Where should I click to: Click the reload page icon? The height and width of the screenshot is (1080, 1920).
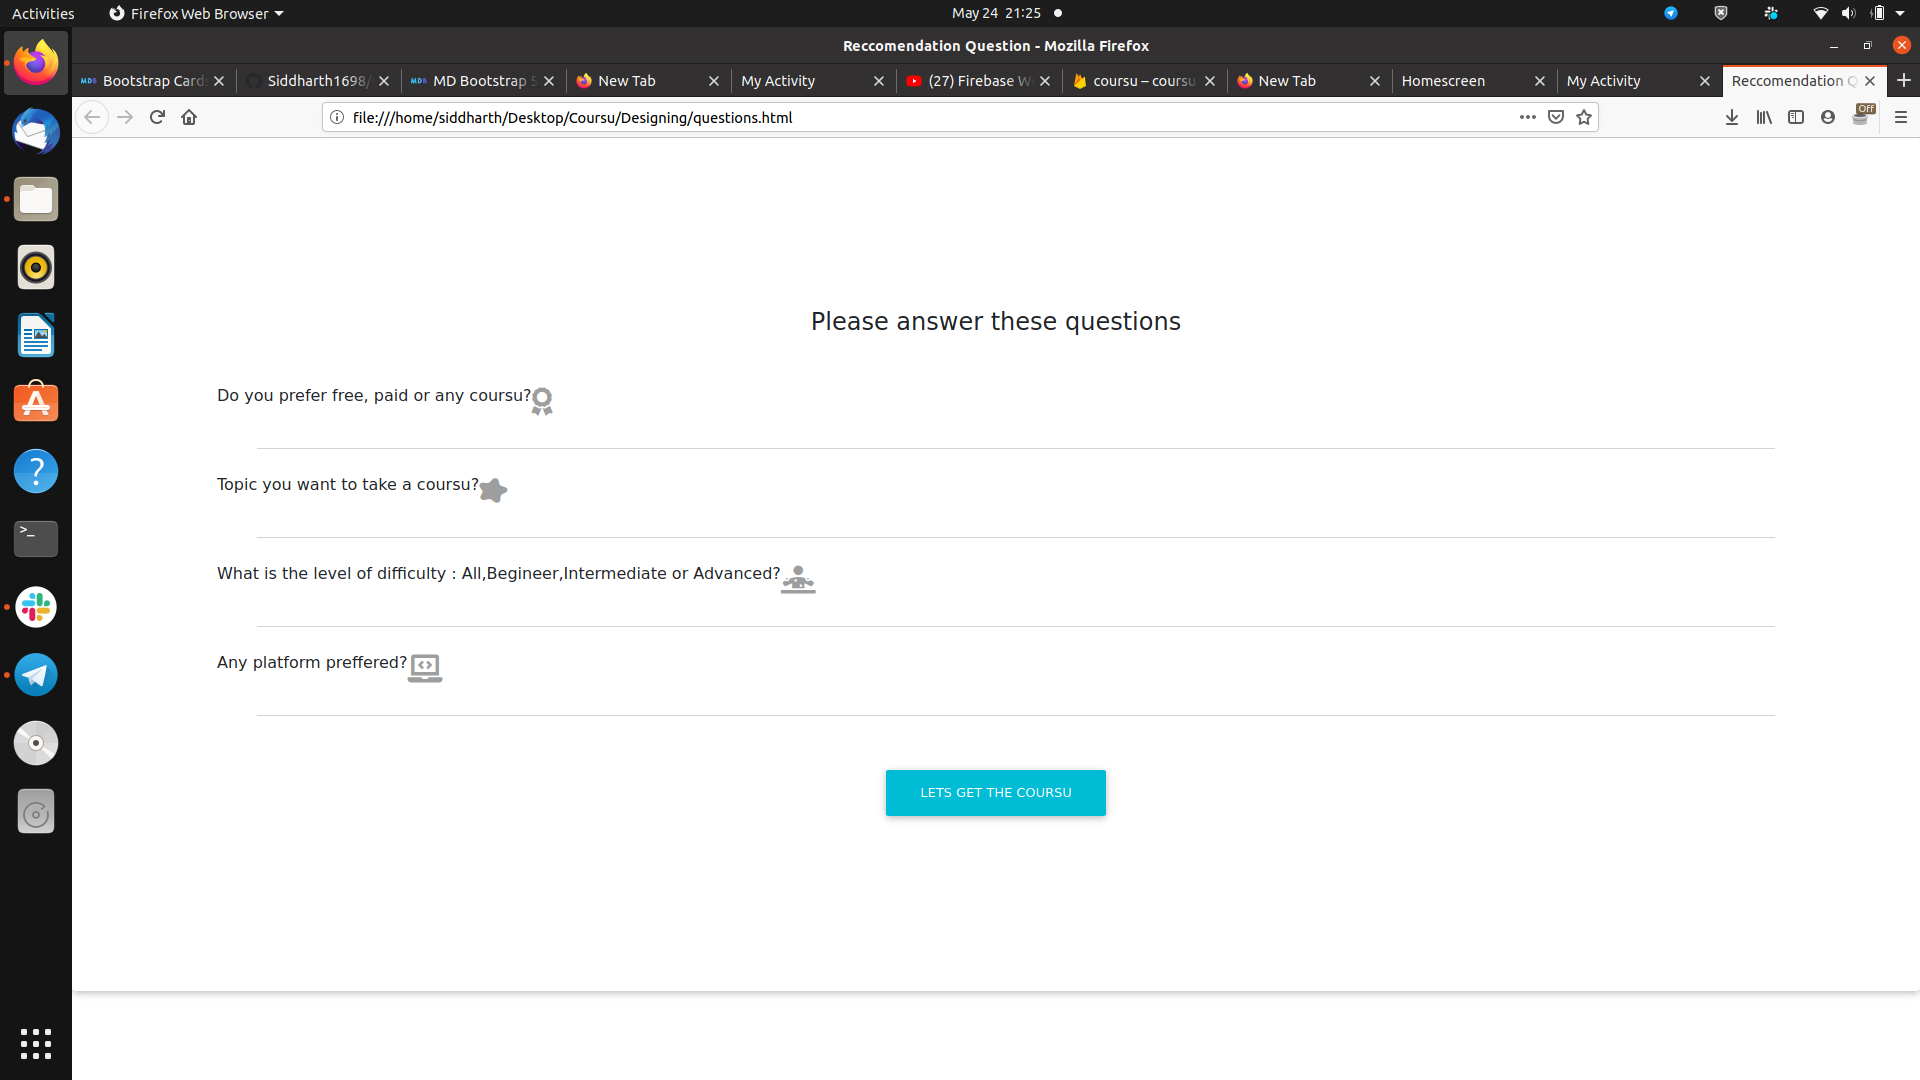point(157,117)
